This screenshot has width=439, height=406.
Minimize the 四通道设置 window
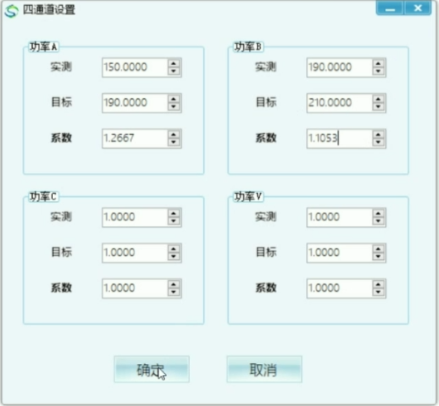point(390,9)
